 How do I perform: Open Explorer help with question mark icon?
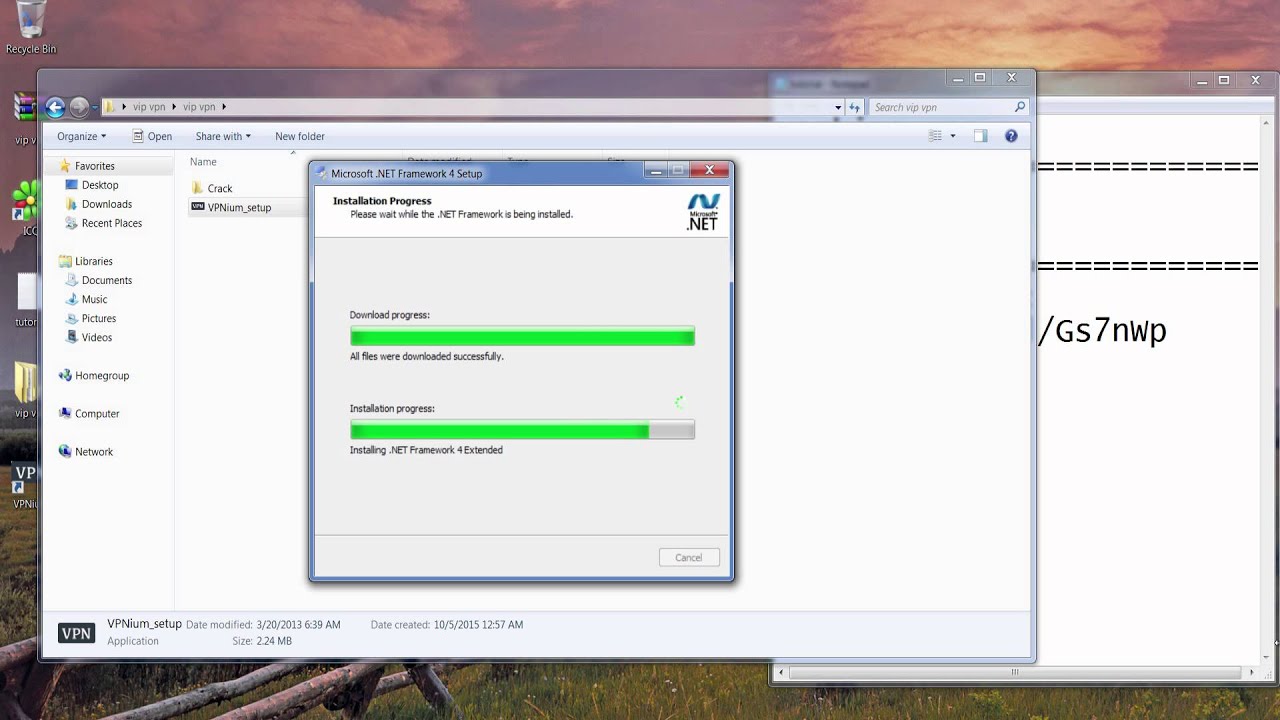tap(1011, 136)
